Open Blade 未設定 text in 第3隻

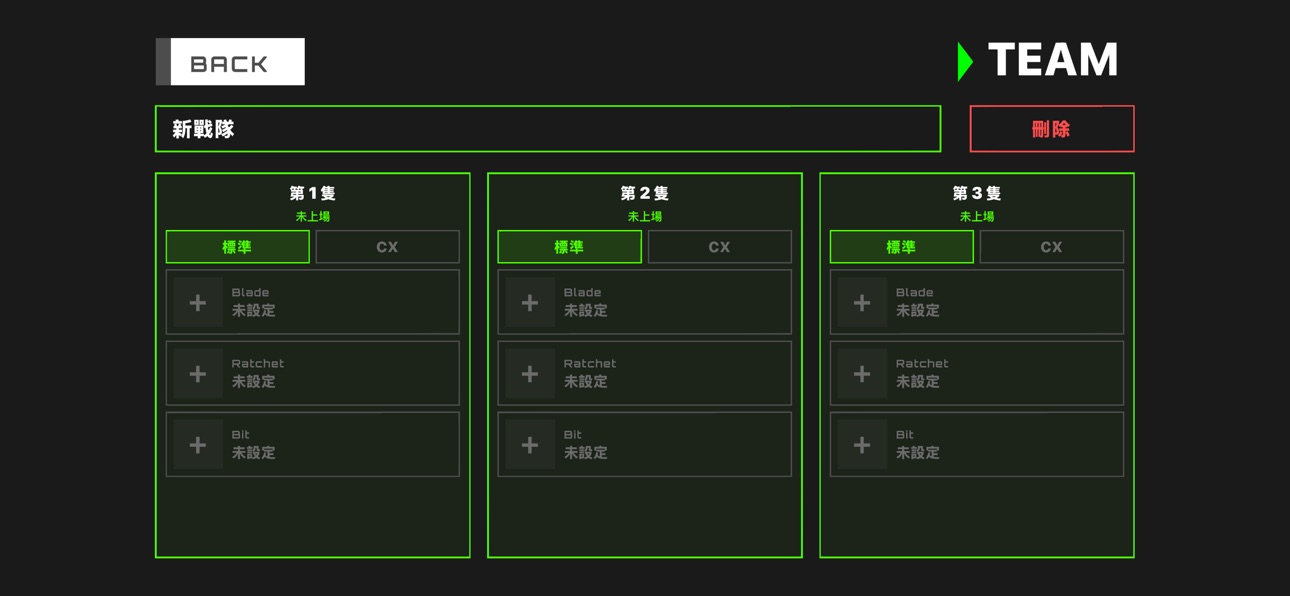(918, 311)
